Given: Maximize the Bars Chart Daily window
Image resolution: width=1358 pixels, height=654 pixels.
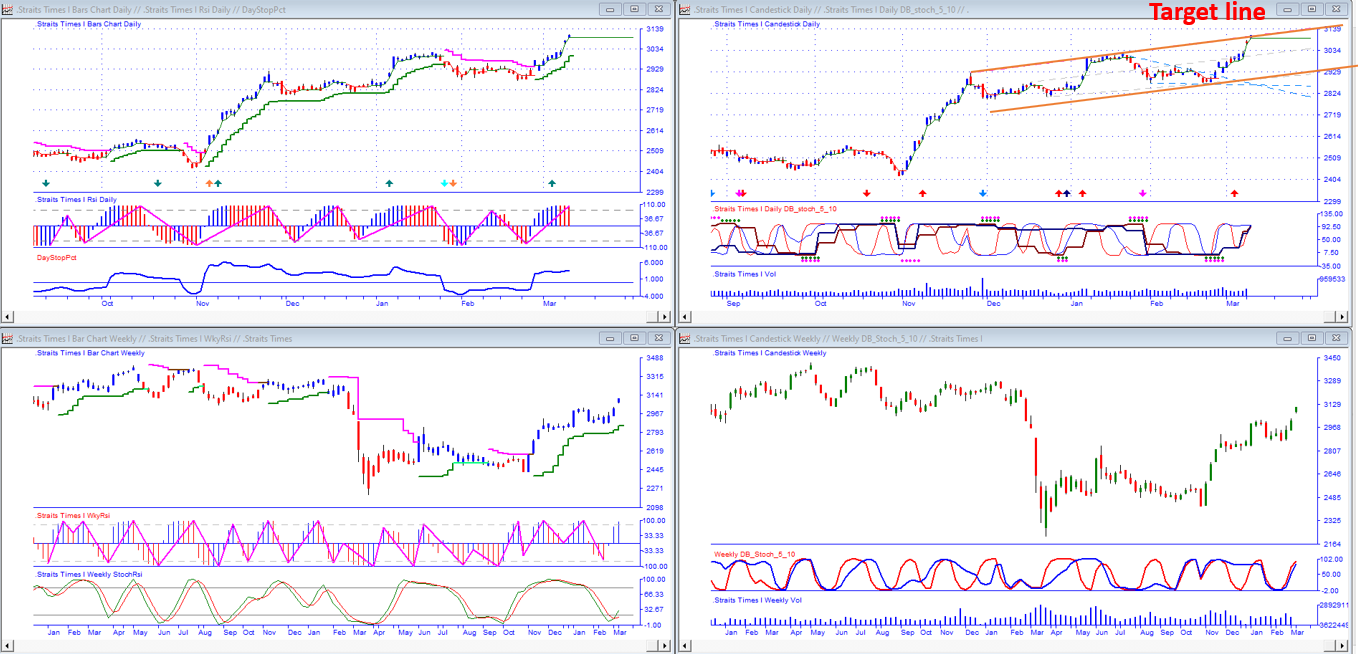Looking at the screenshot, I should 634,9.
